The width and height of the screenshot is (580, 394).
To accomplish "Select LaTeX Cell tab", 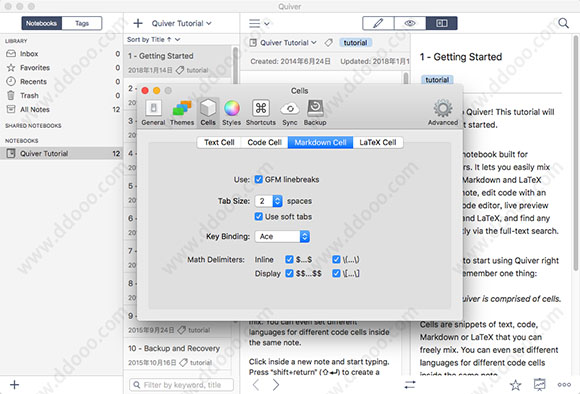I will (378, 142).
